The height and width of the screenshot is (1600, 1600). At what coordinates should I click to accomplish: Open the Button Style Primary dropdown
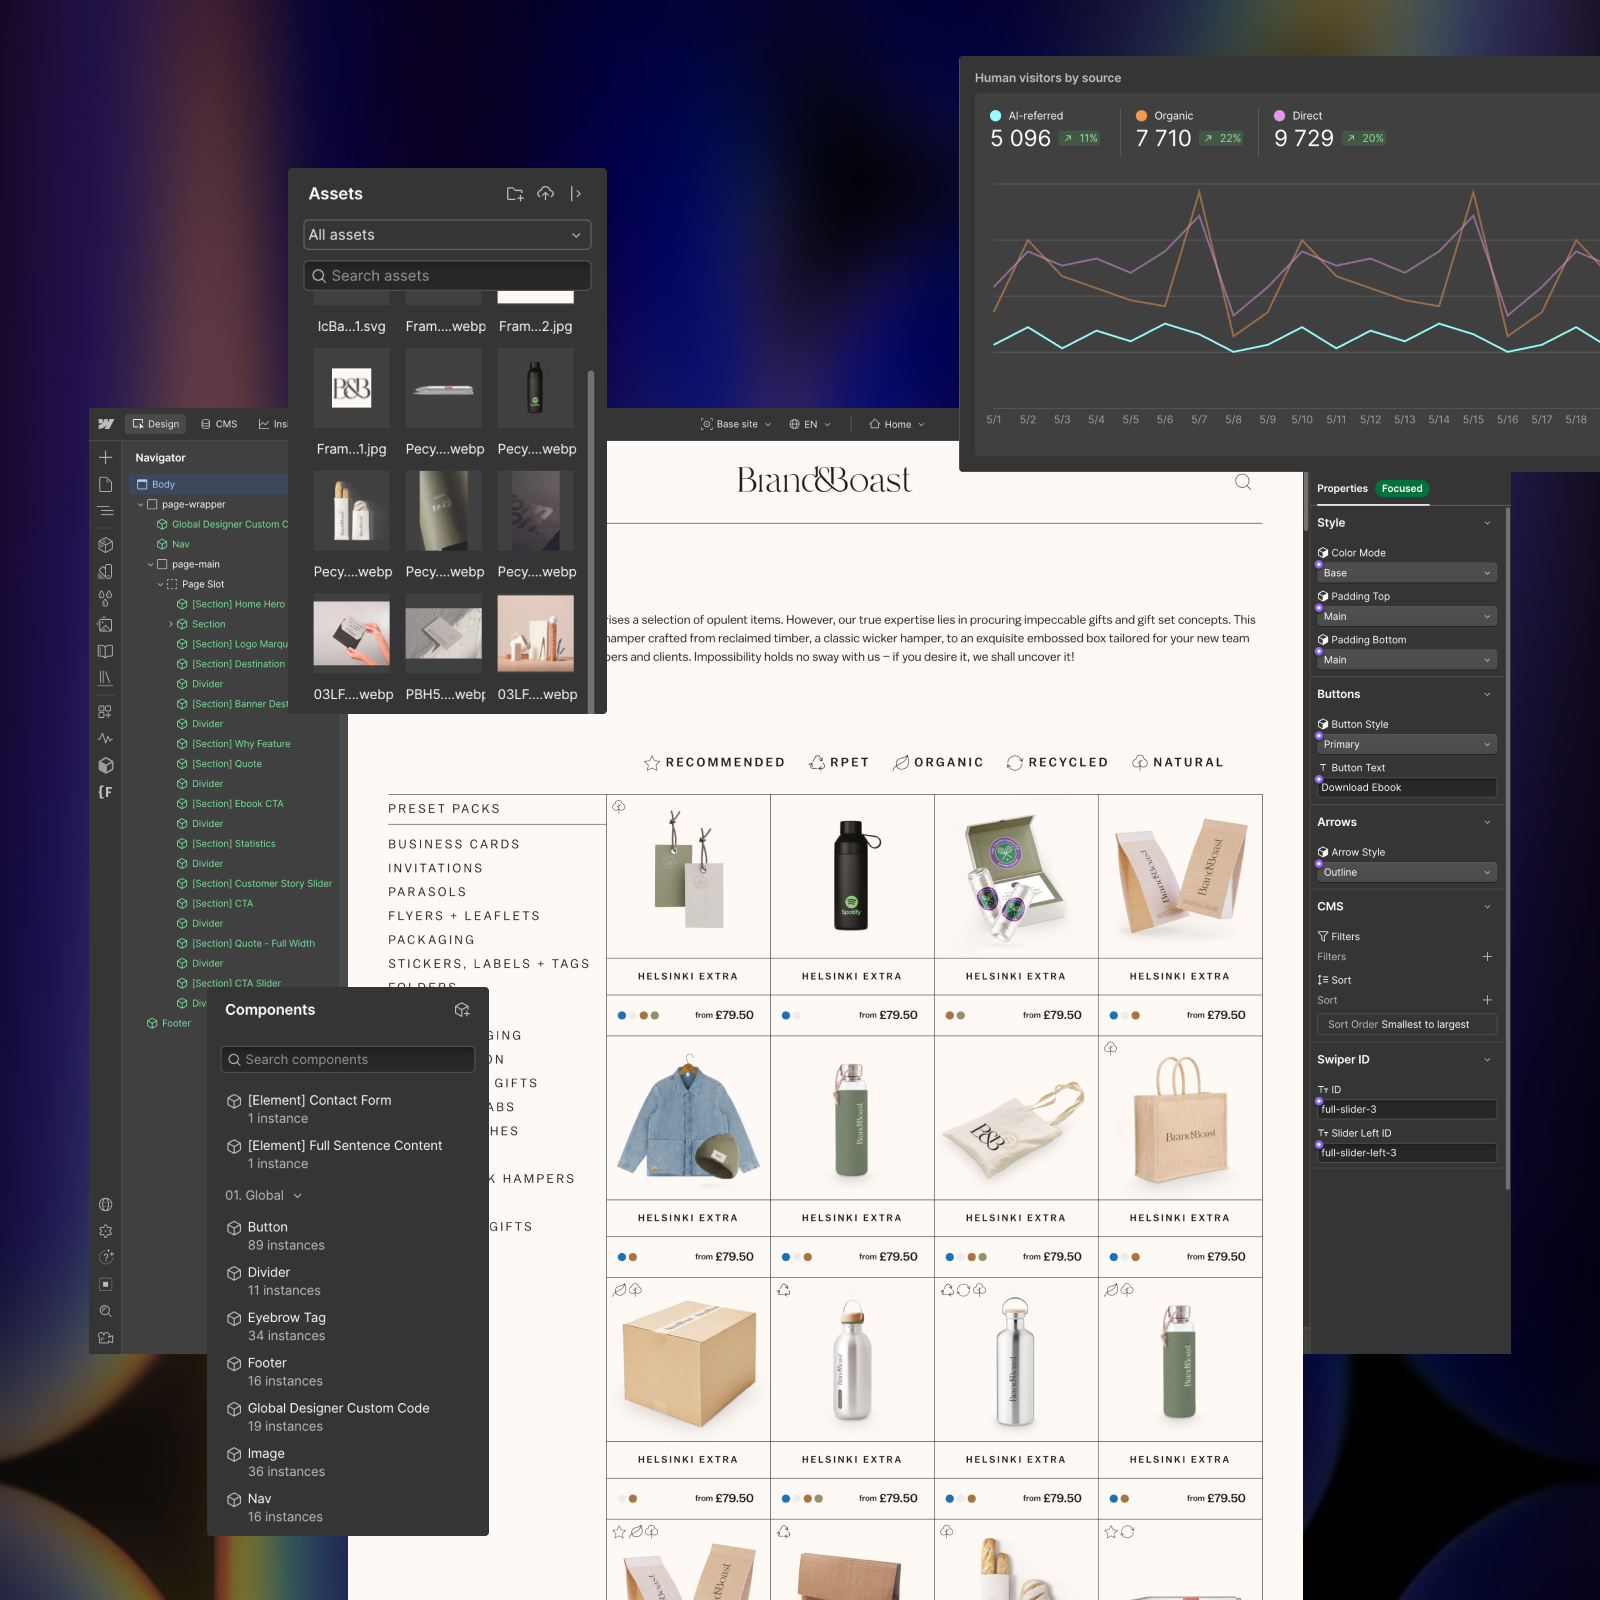[x=1406, y=745]
